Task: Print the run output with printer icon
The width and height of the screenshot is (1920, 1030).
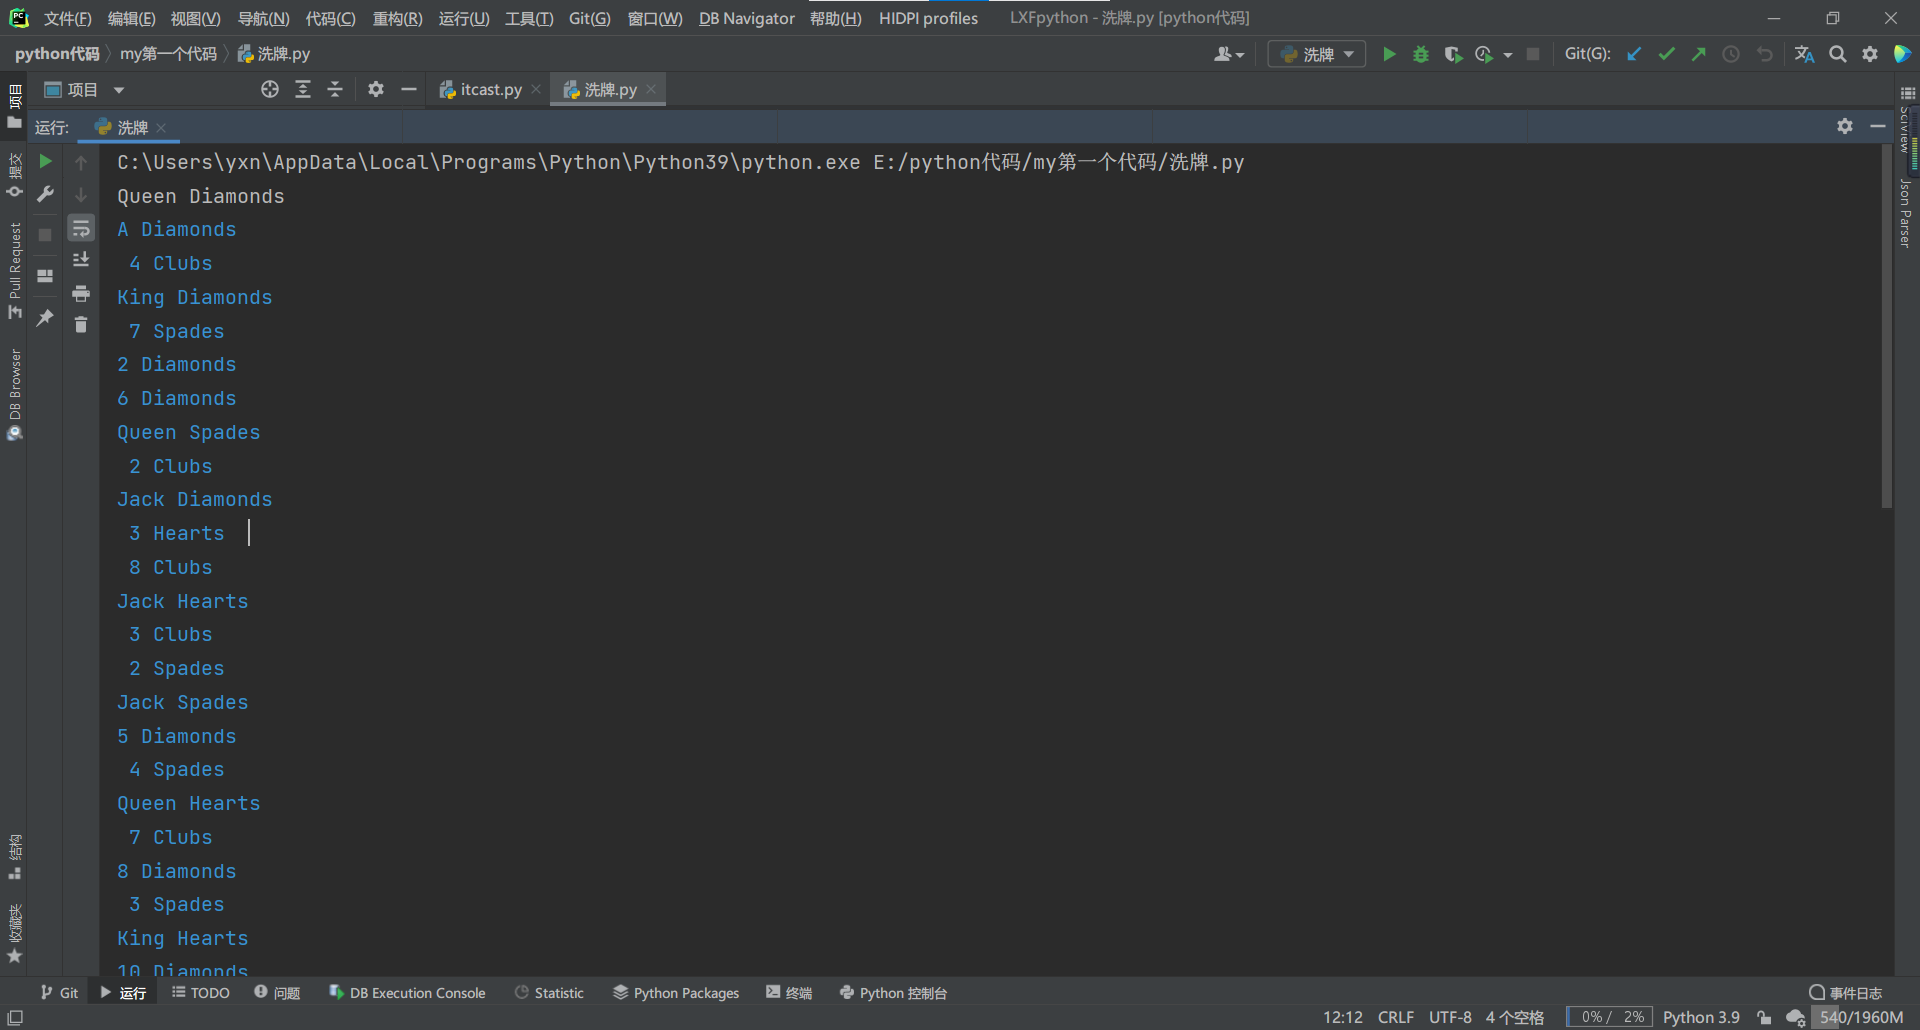Action: tap(81, 293)
